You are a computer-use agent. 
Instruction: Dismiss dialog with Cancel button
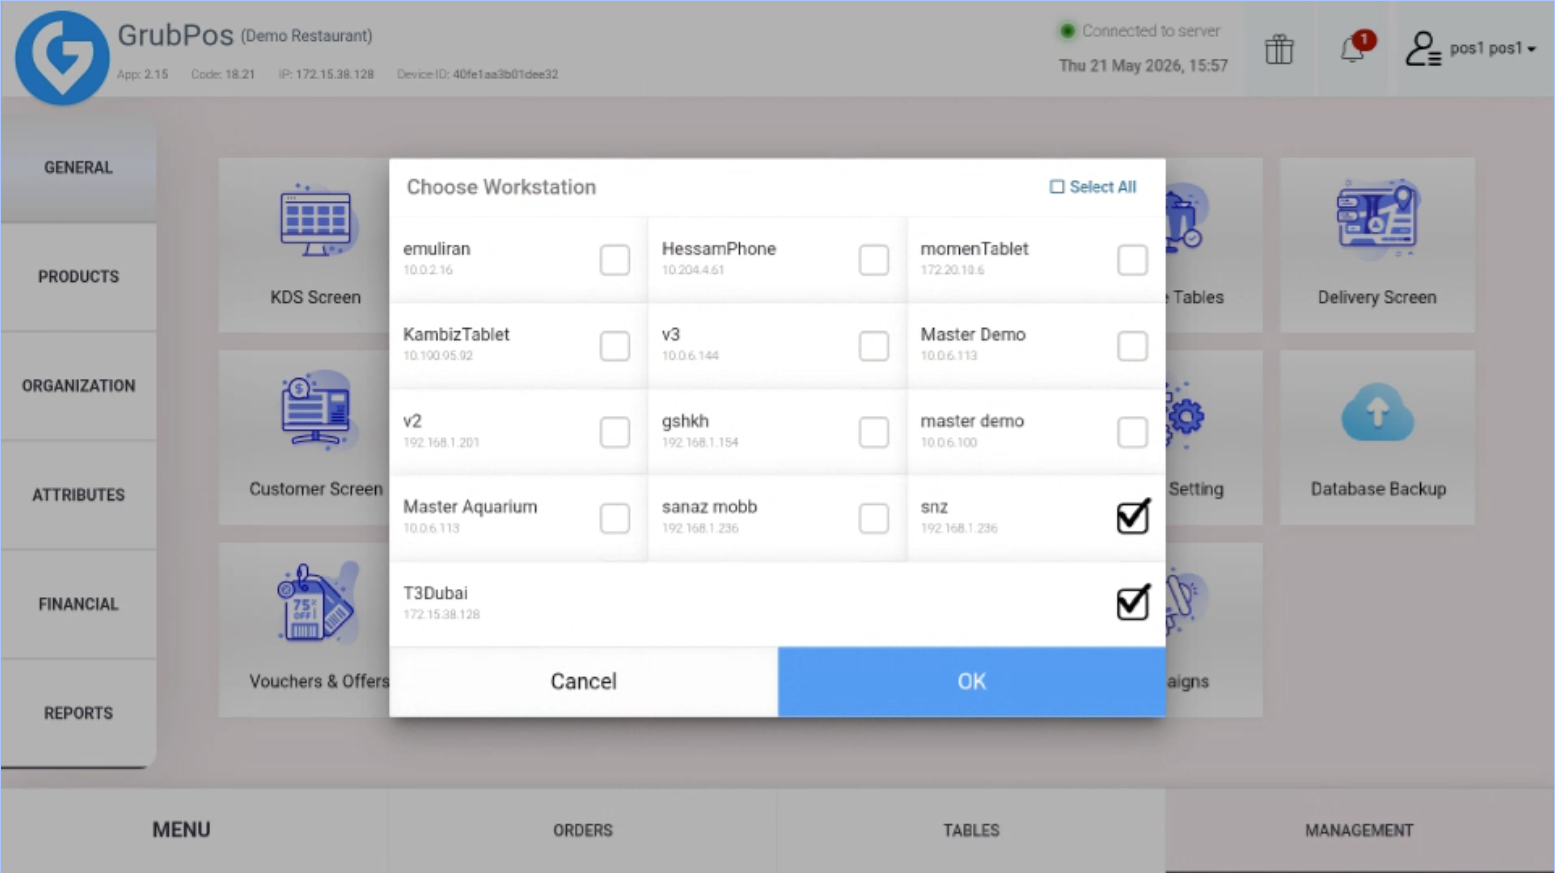click(x=583, y=681)
